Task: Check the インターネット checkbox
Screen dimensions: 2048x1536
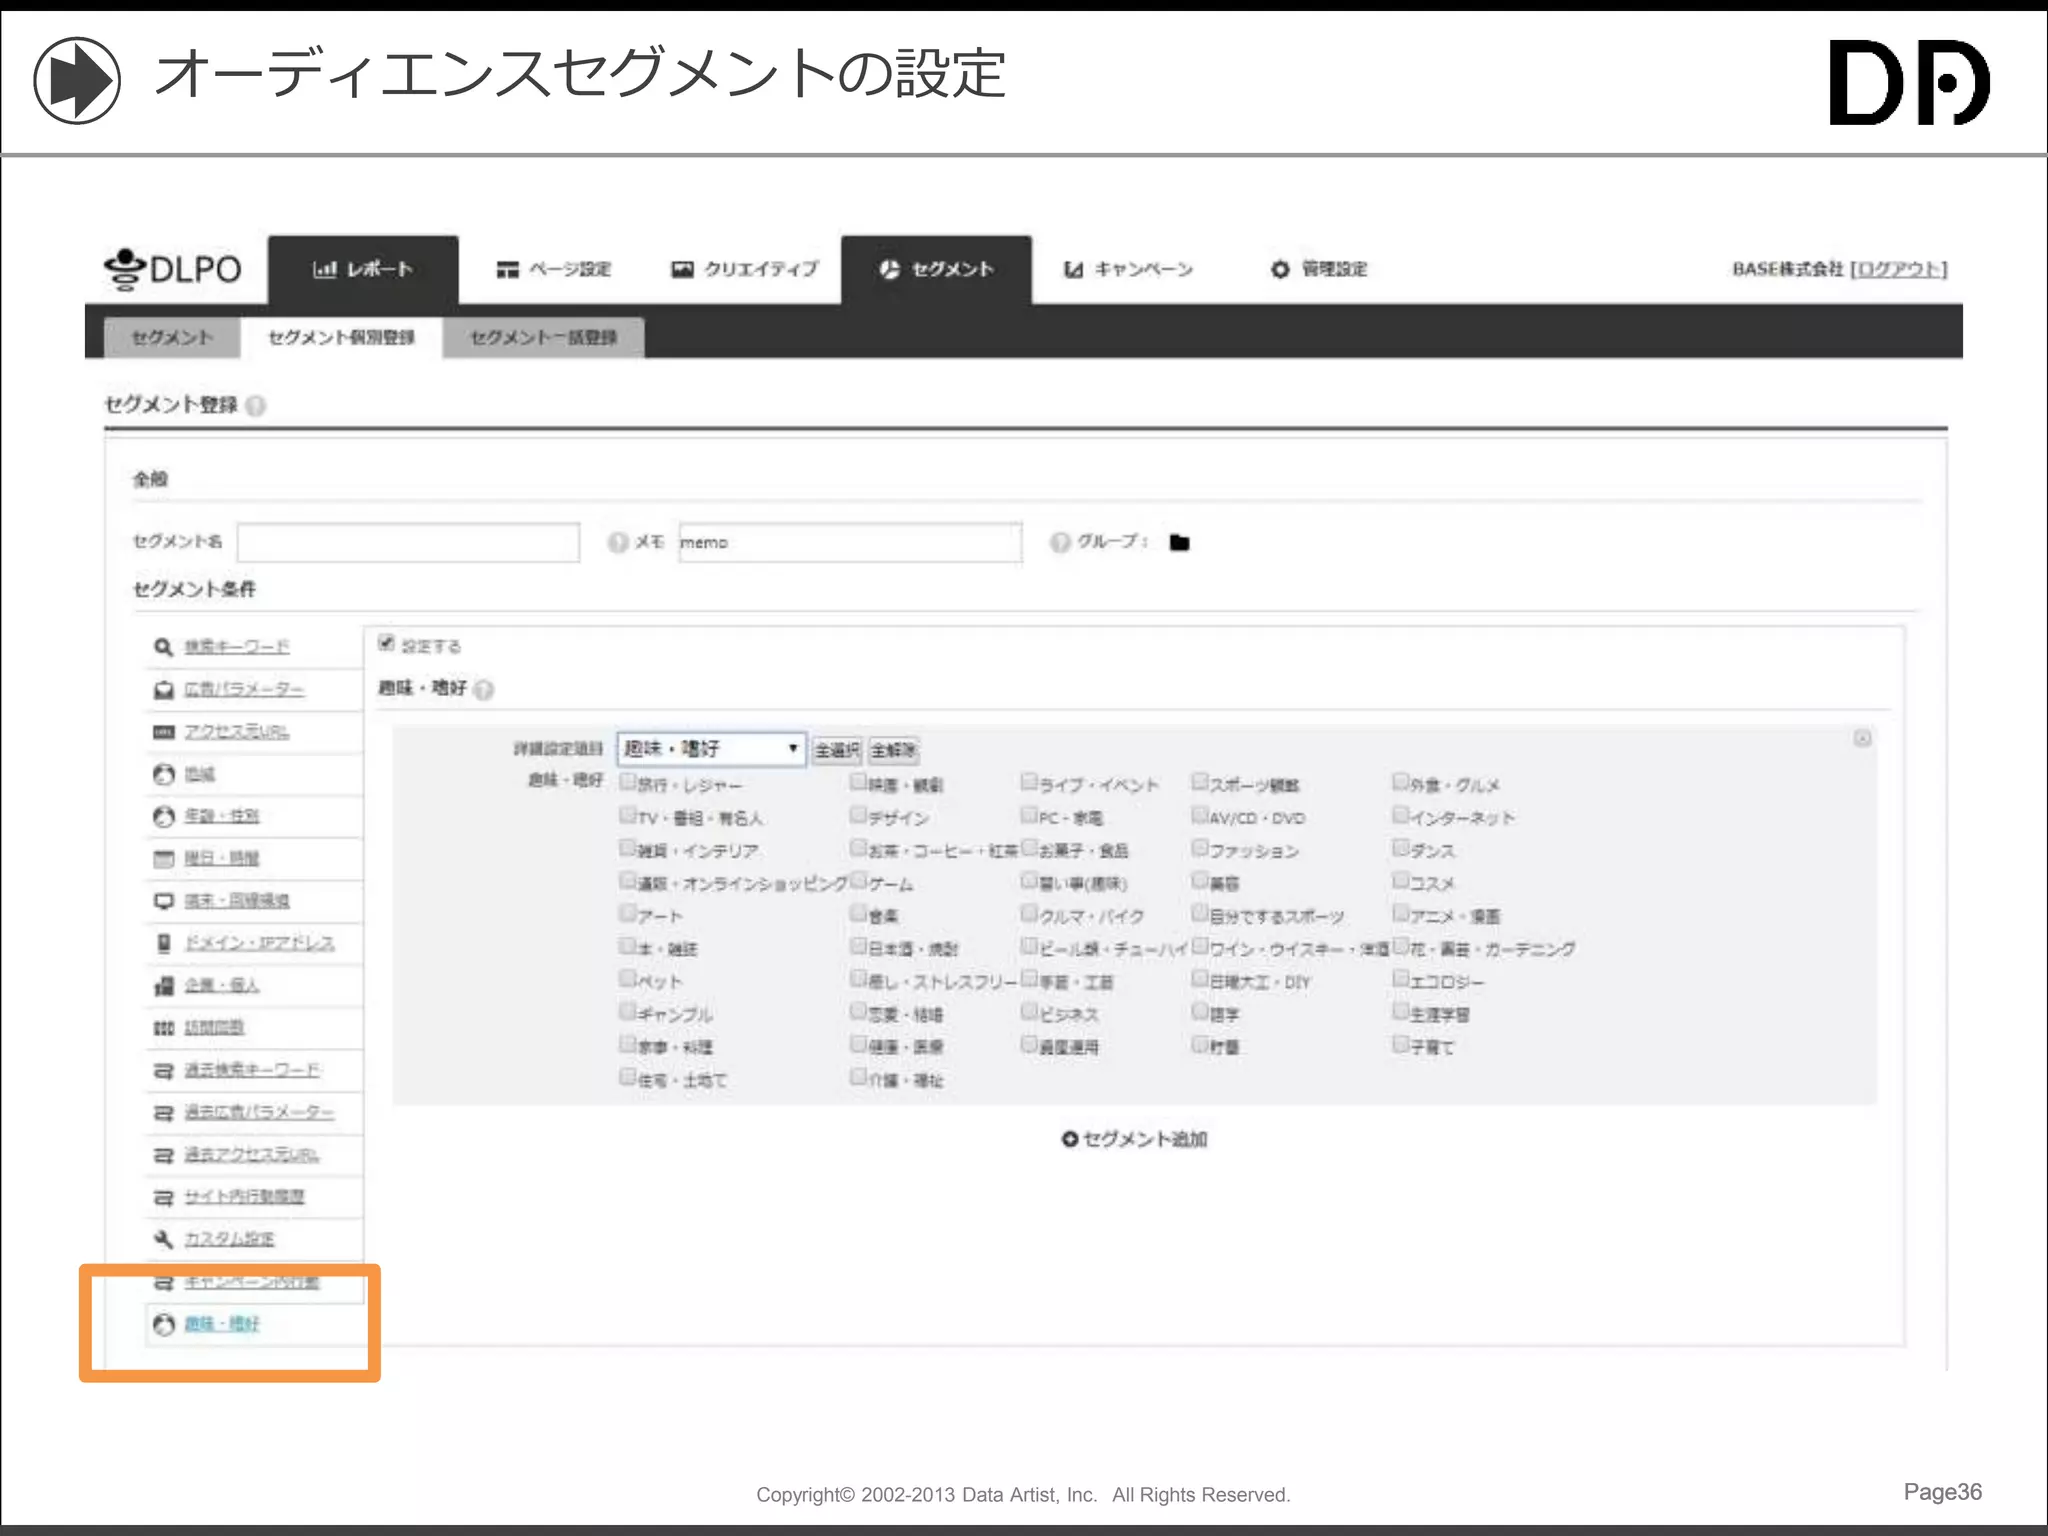Action: [1401, 814]
